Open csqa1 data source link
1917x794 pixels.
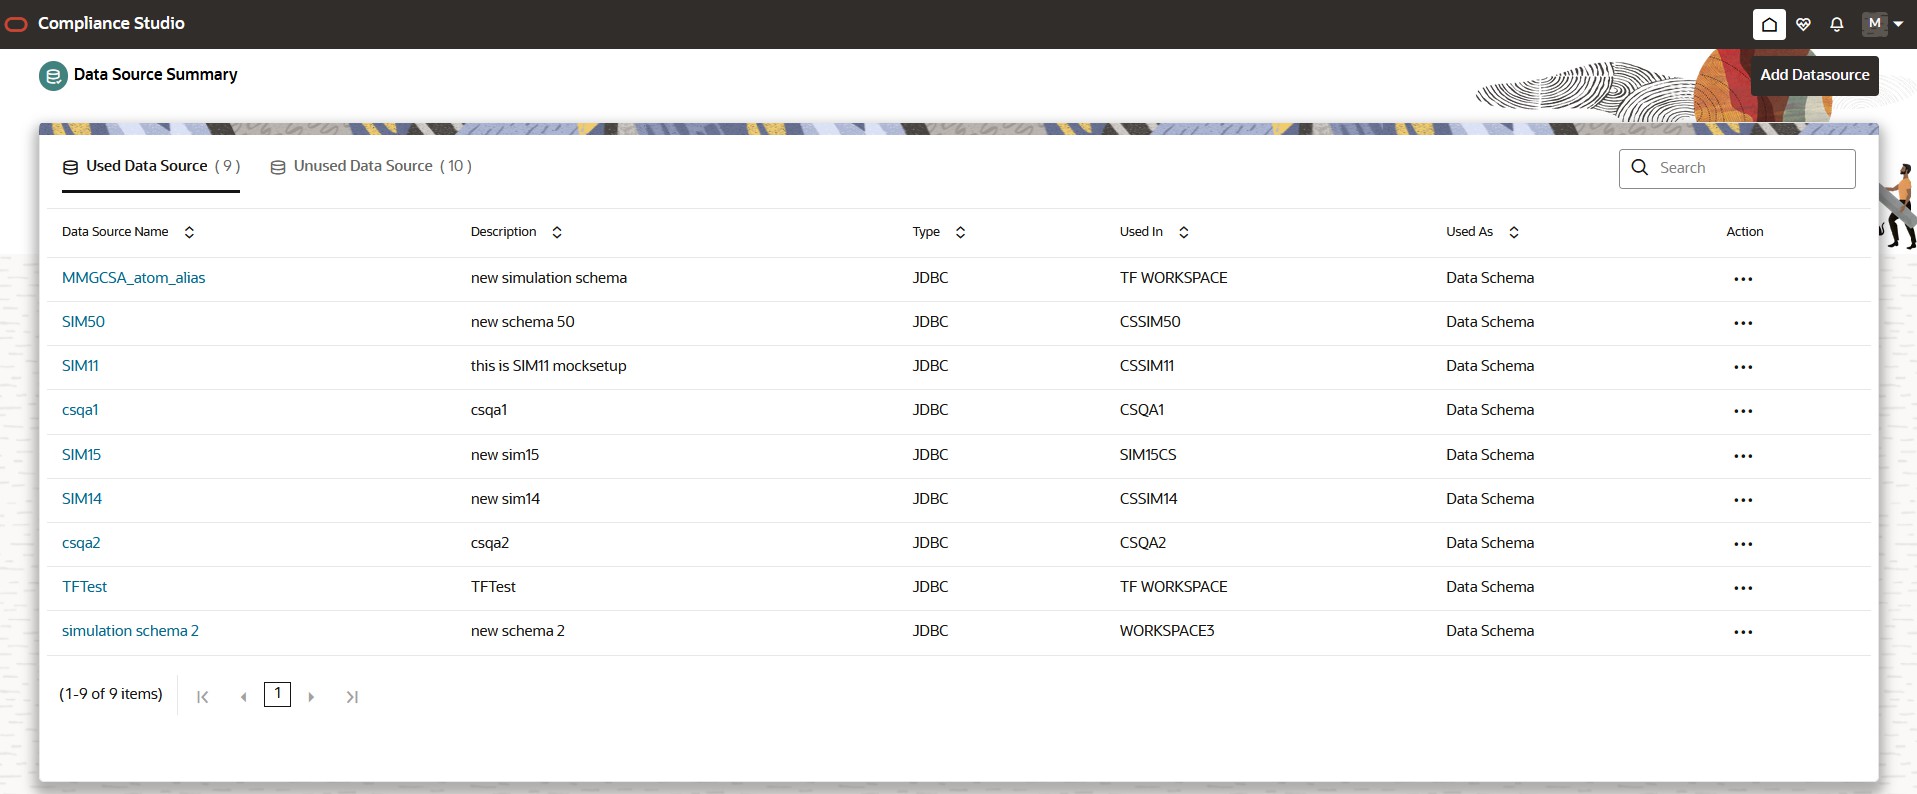coord(80,410)
